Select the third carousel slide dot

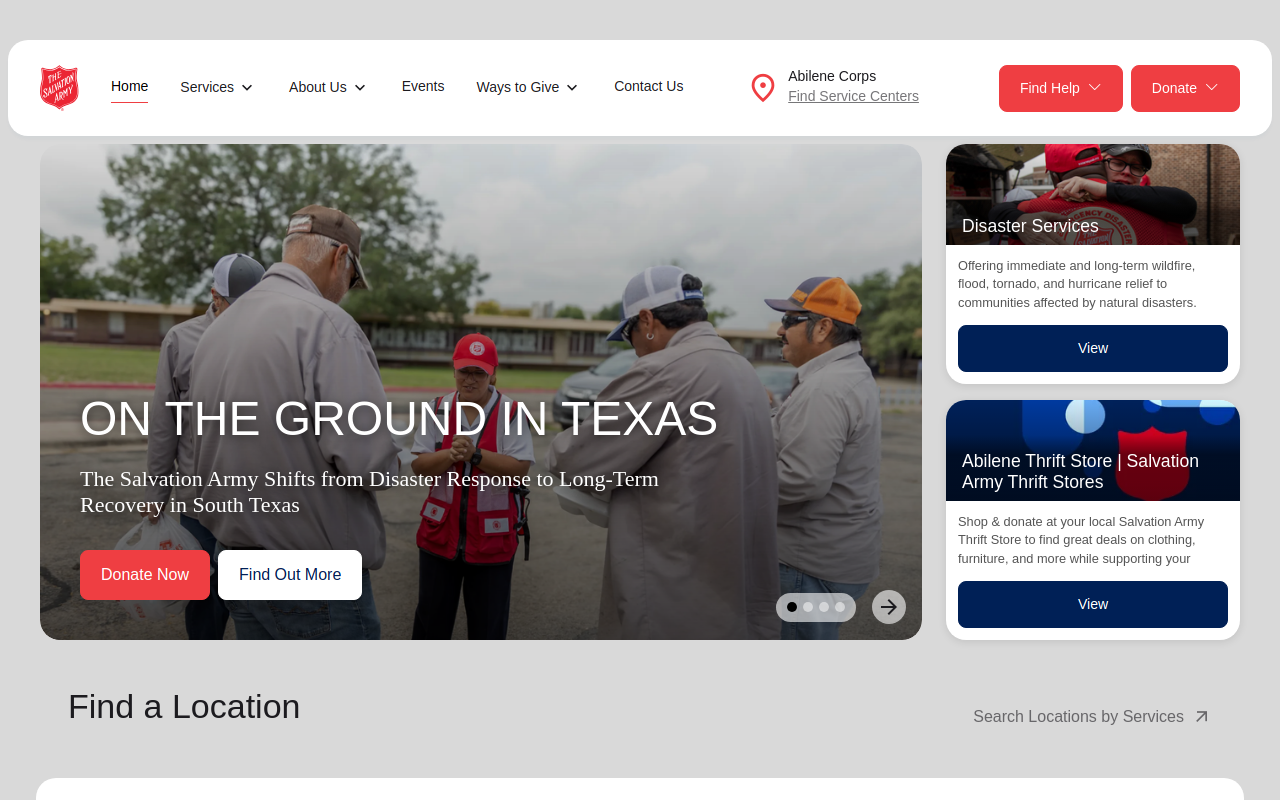coord(824,607)
